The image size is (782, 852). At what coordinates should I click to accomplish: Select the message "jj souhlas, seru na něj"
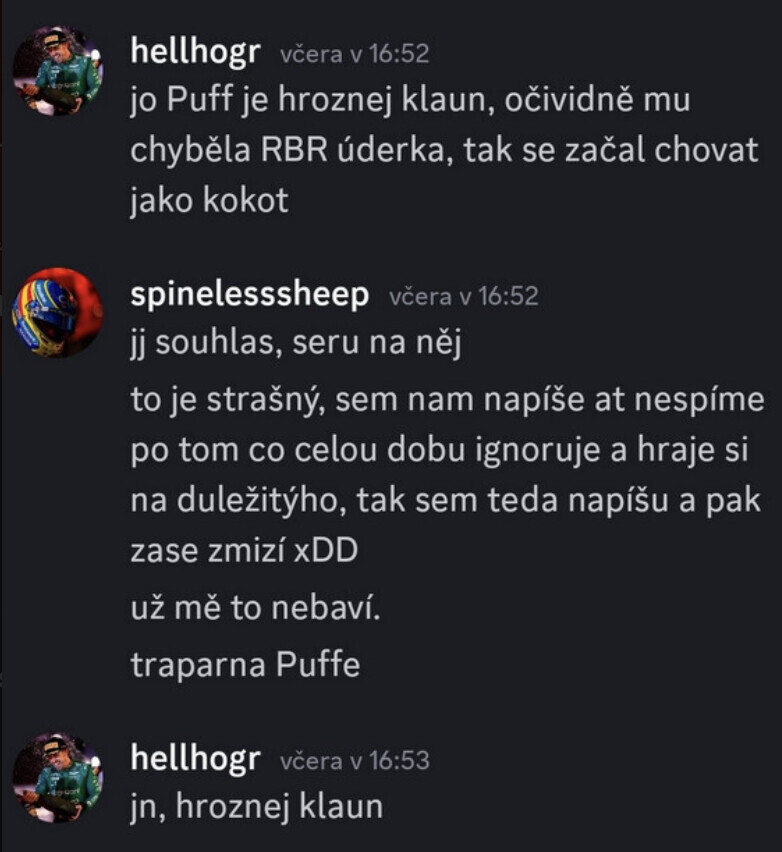[300, 343]
